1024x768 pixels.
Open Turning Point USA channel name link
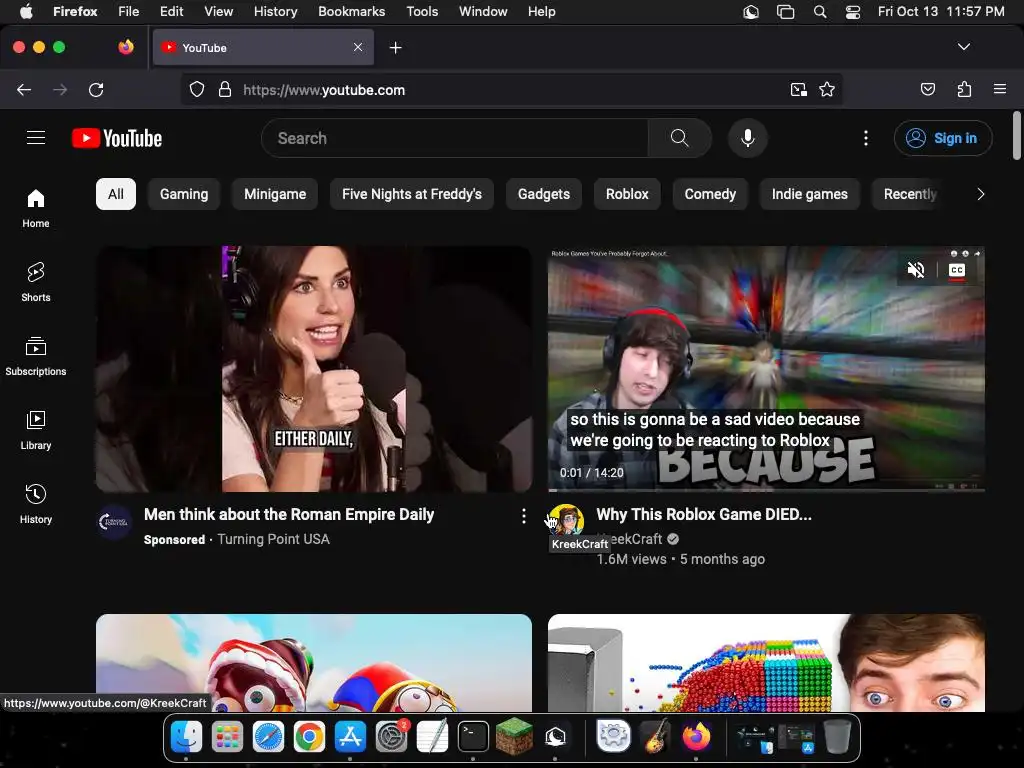coord(273,539)
